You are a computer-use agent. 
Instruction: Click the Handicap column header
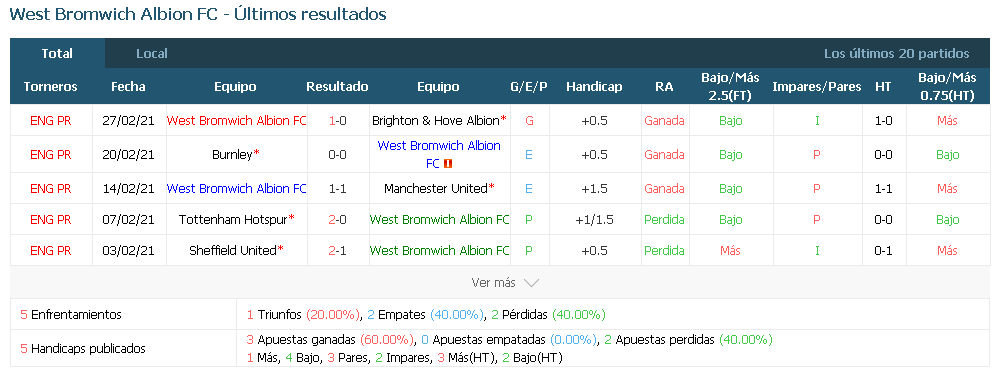(594, 87)
